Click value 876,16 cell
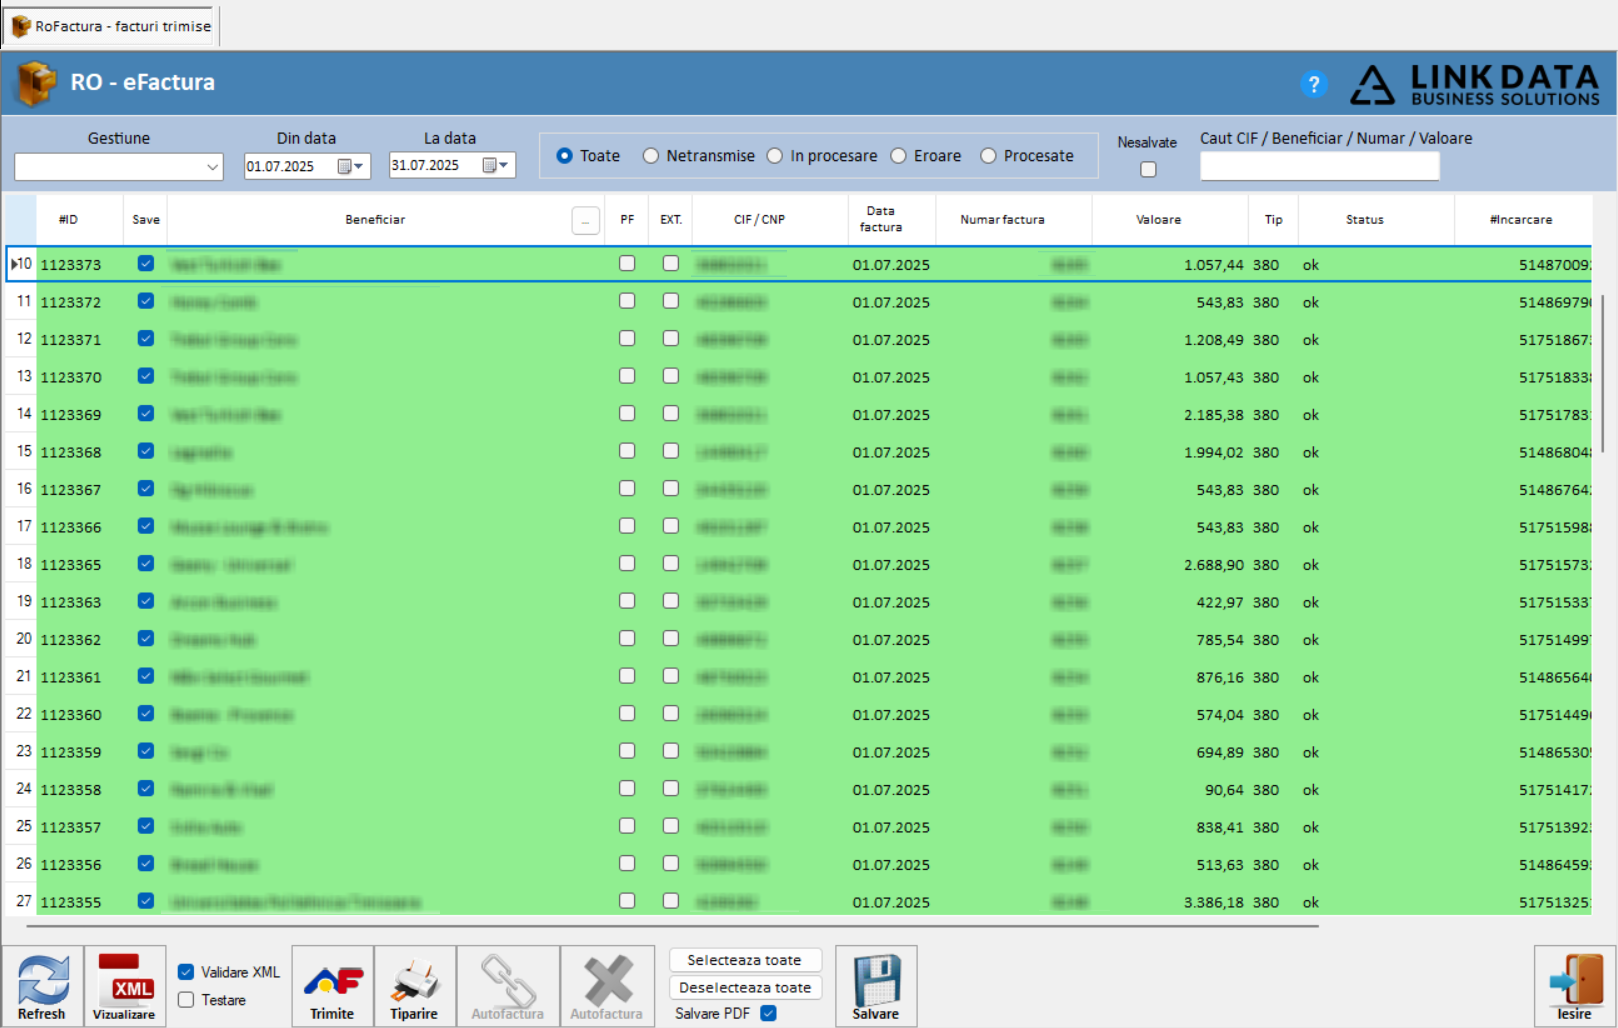 [x=1170, y=677]
